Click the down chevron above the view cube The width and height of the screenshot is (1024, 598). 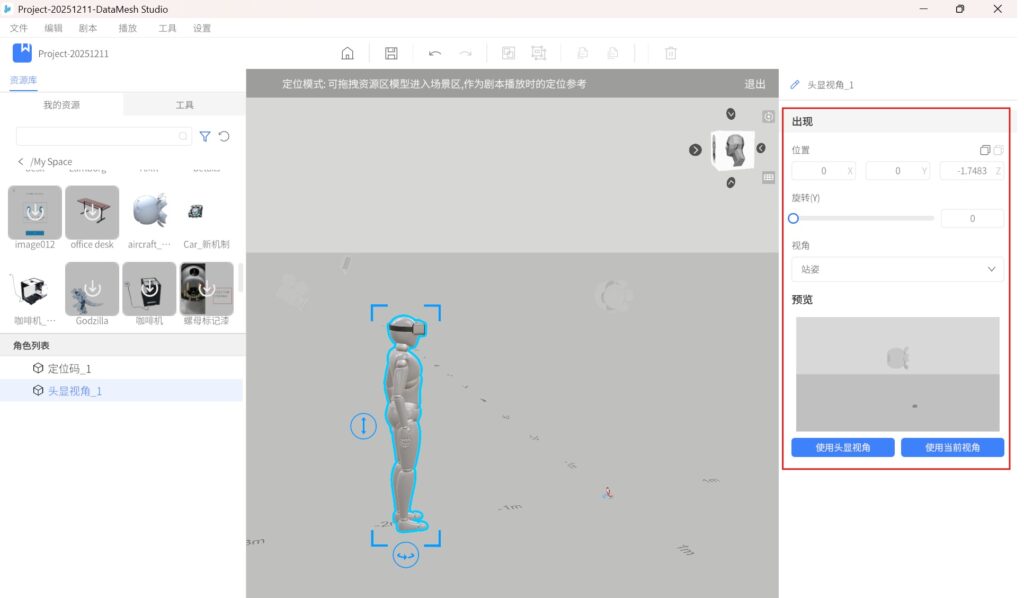point(731,114)
